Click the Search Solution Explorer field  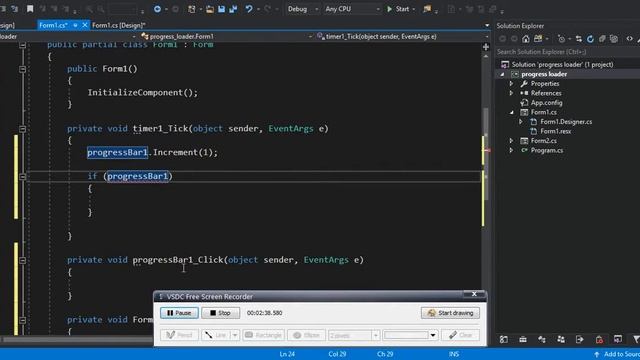click(567, 52)
